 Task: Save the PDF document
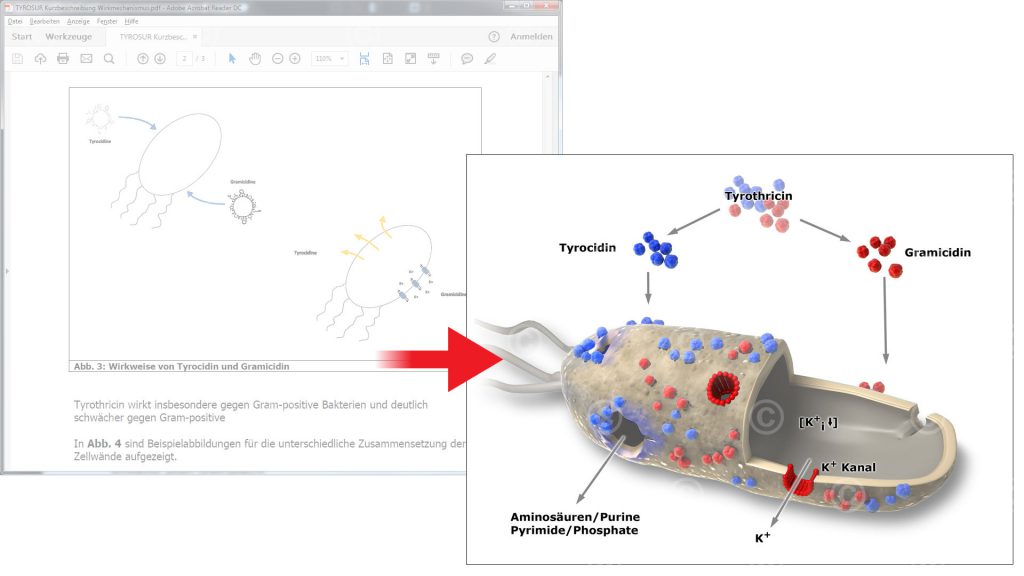(x=18, y=58)
